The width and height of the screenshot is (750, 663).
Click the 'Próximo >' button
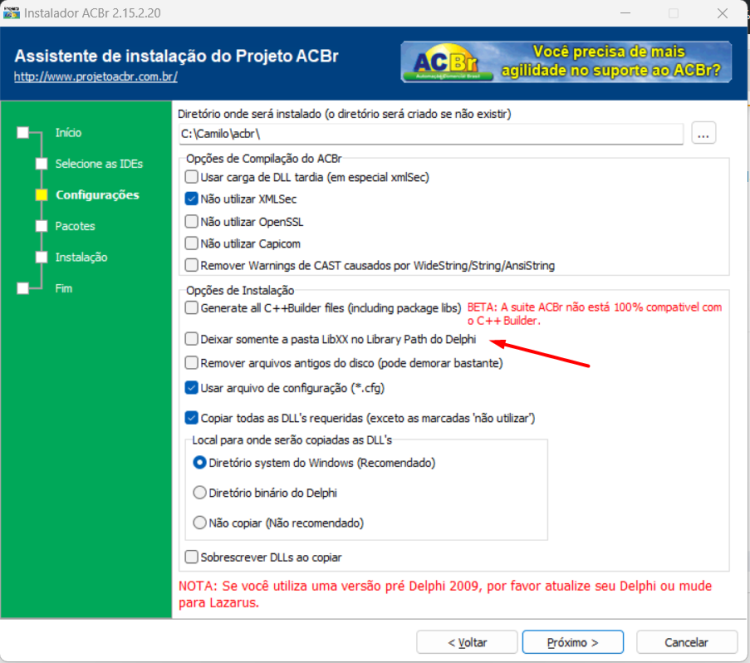coord(573,642)
